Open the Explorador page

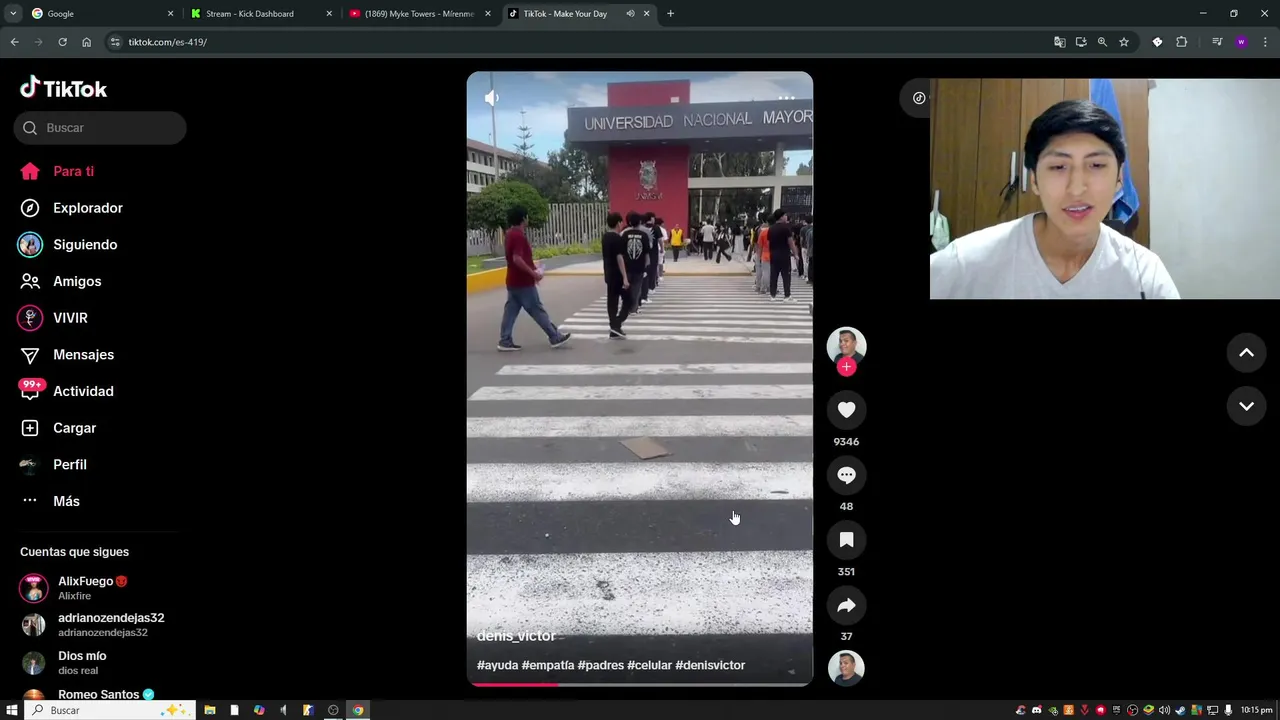point(72,208)
